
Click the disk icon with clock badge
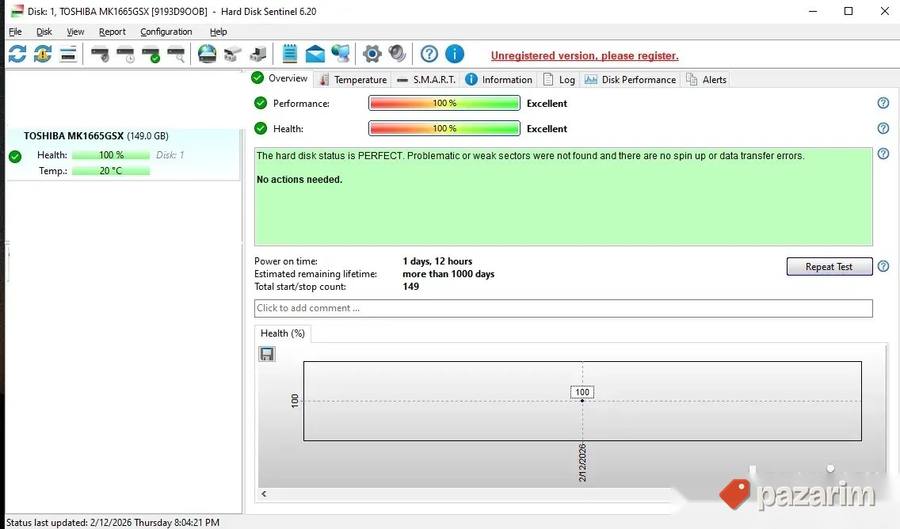[125, 55]
